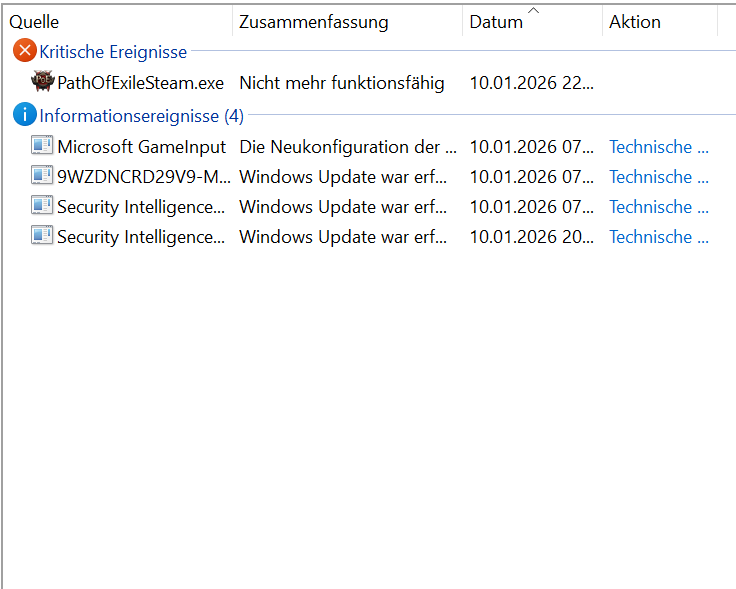Open technical details for Microsoft GameInput
Image resolution: width=736 pixels, height=589 pixels.
(x=658, y=147)
